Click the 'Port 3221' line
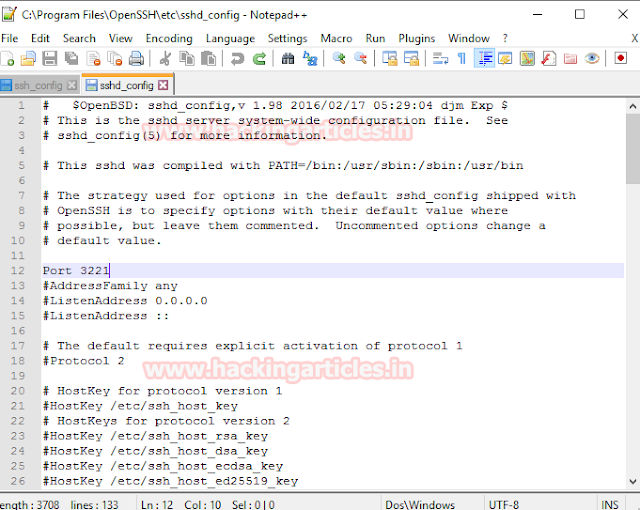This screenshot has height=510, width=640. coord(76,271)
